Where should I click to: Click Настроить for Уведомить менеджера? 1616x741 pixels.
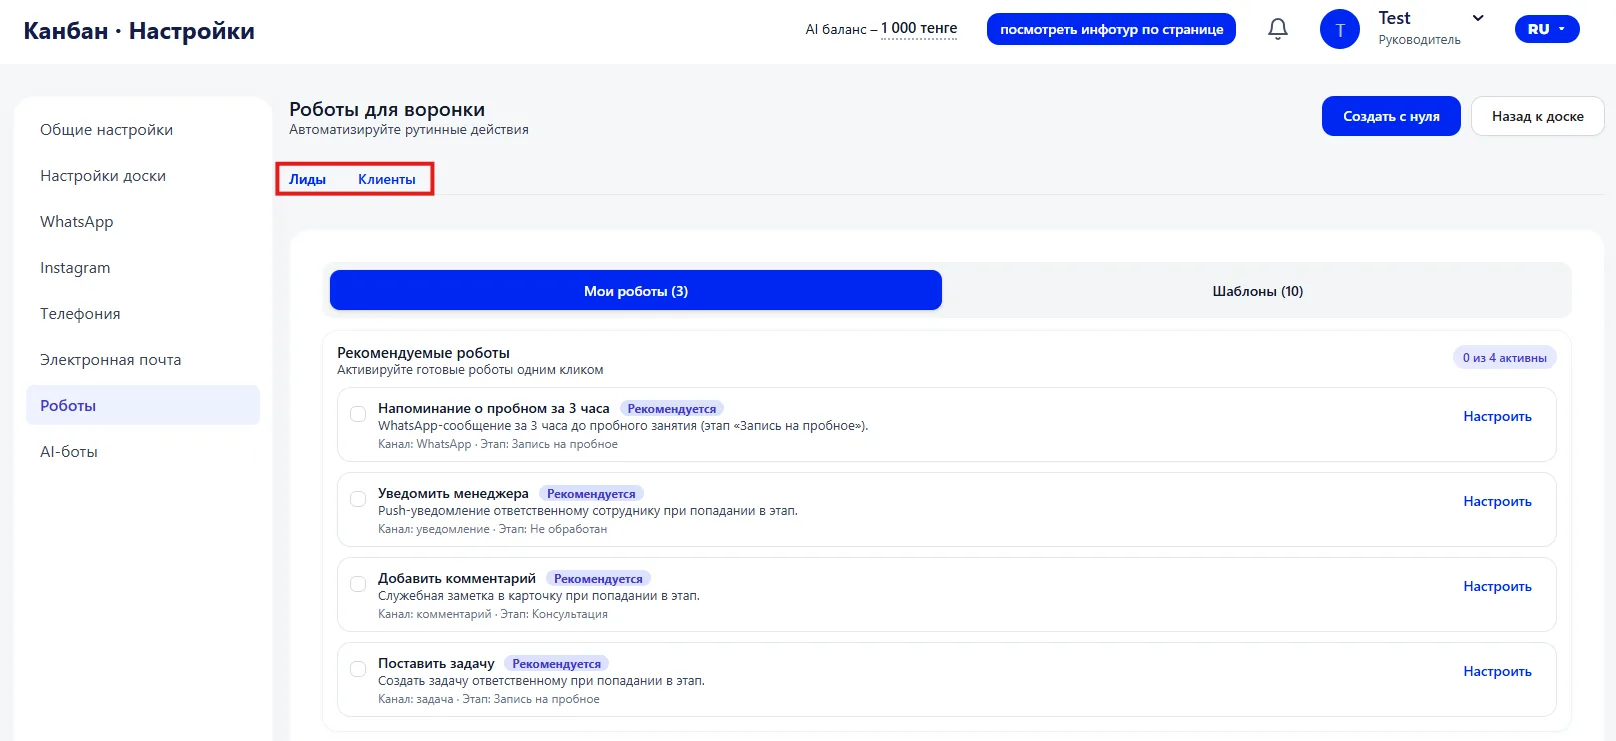click(x=1497, y=501)
